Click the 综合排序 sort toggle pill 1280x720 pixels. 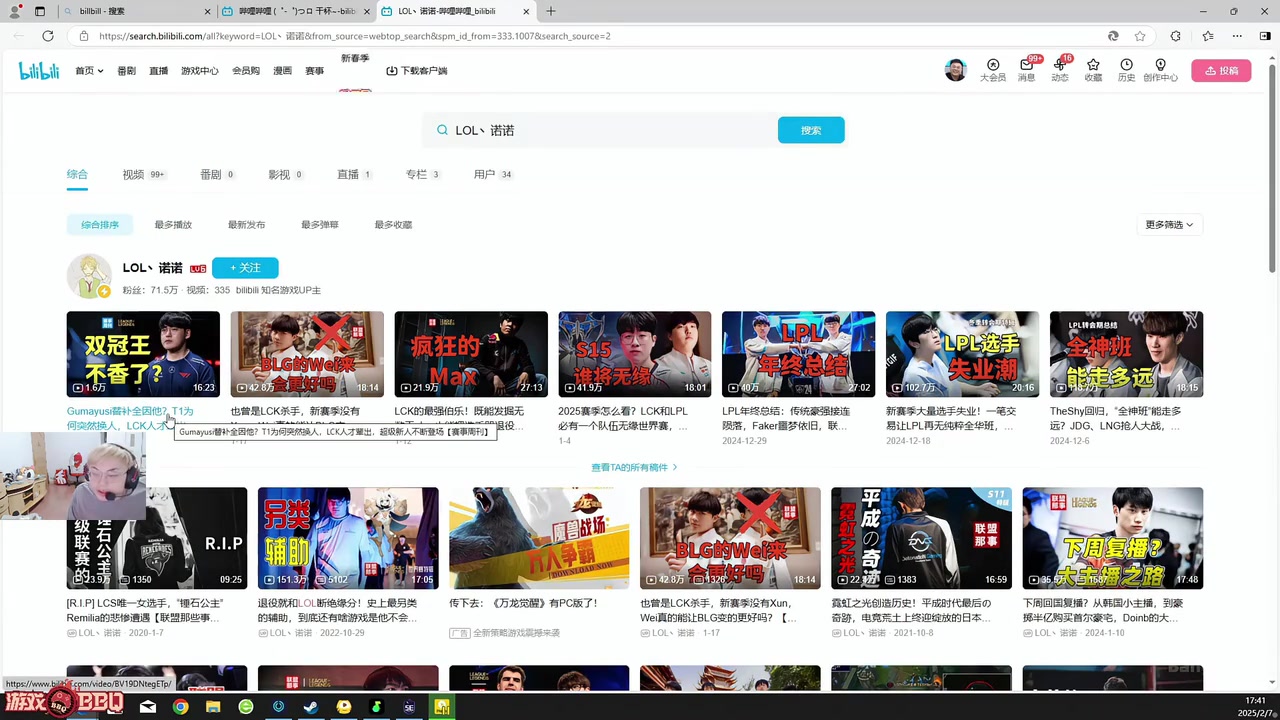pos(99,224)
